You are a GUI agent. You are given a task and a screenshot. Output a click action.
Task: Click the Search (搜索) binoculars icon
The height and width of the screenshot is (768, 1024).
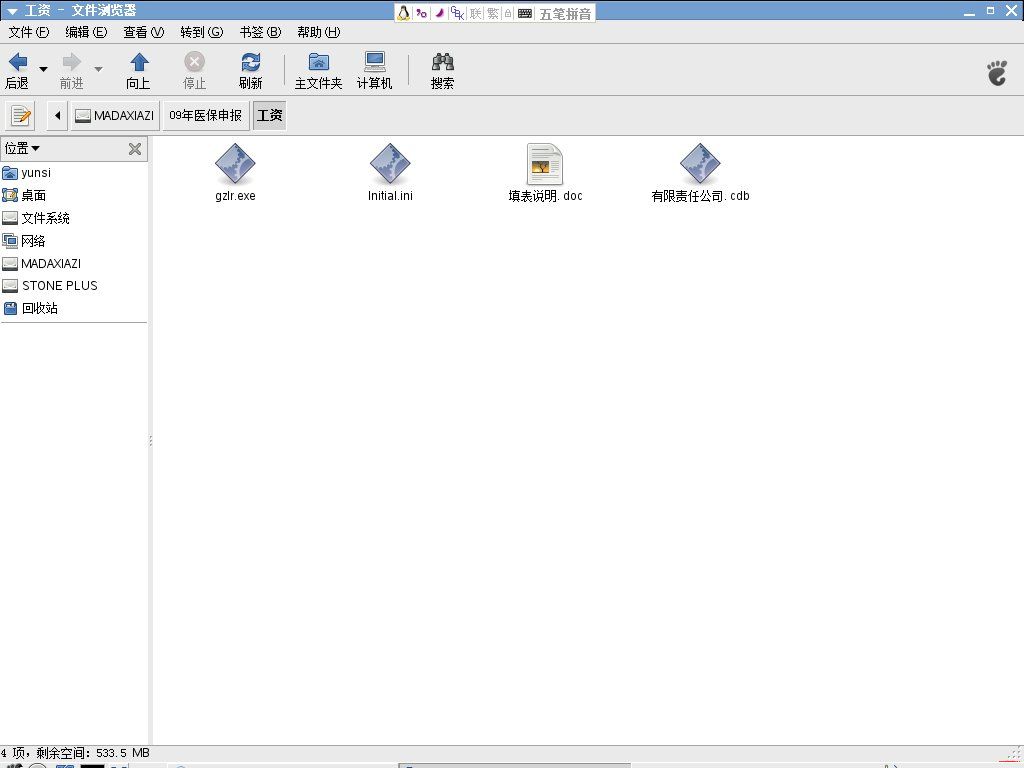(x=443, y=63)
